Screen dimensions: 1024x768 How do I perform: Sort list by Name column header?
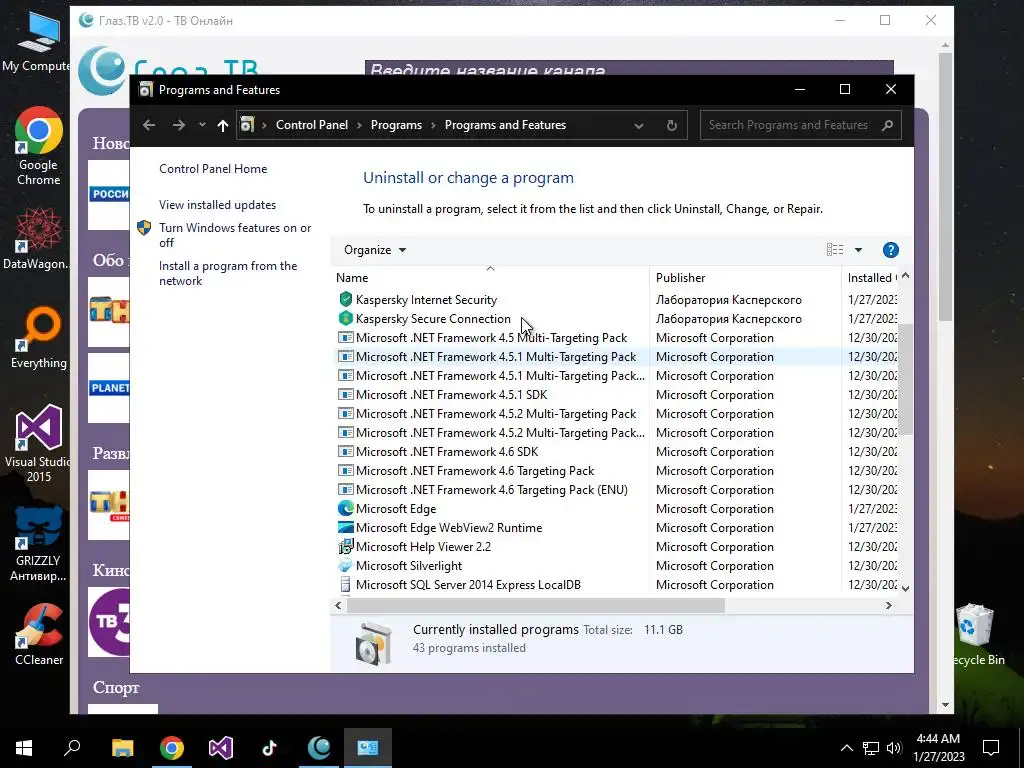point(490,278)
